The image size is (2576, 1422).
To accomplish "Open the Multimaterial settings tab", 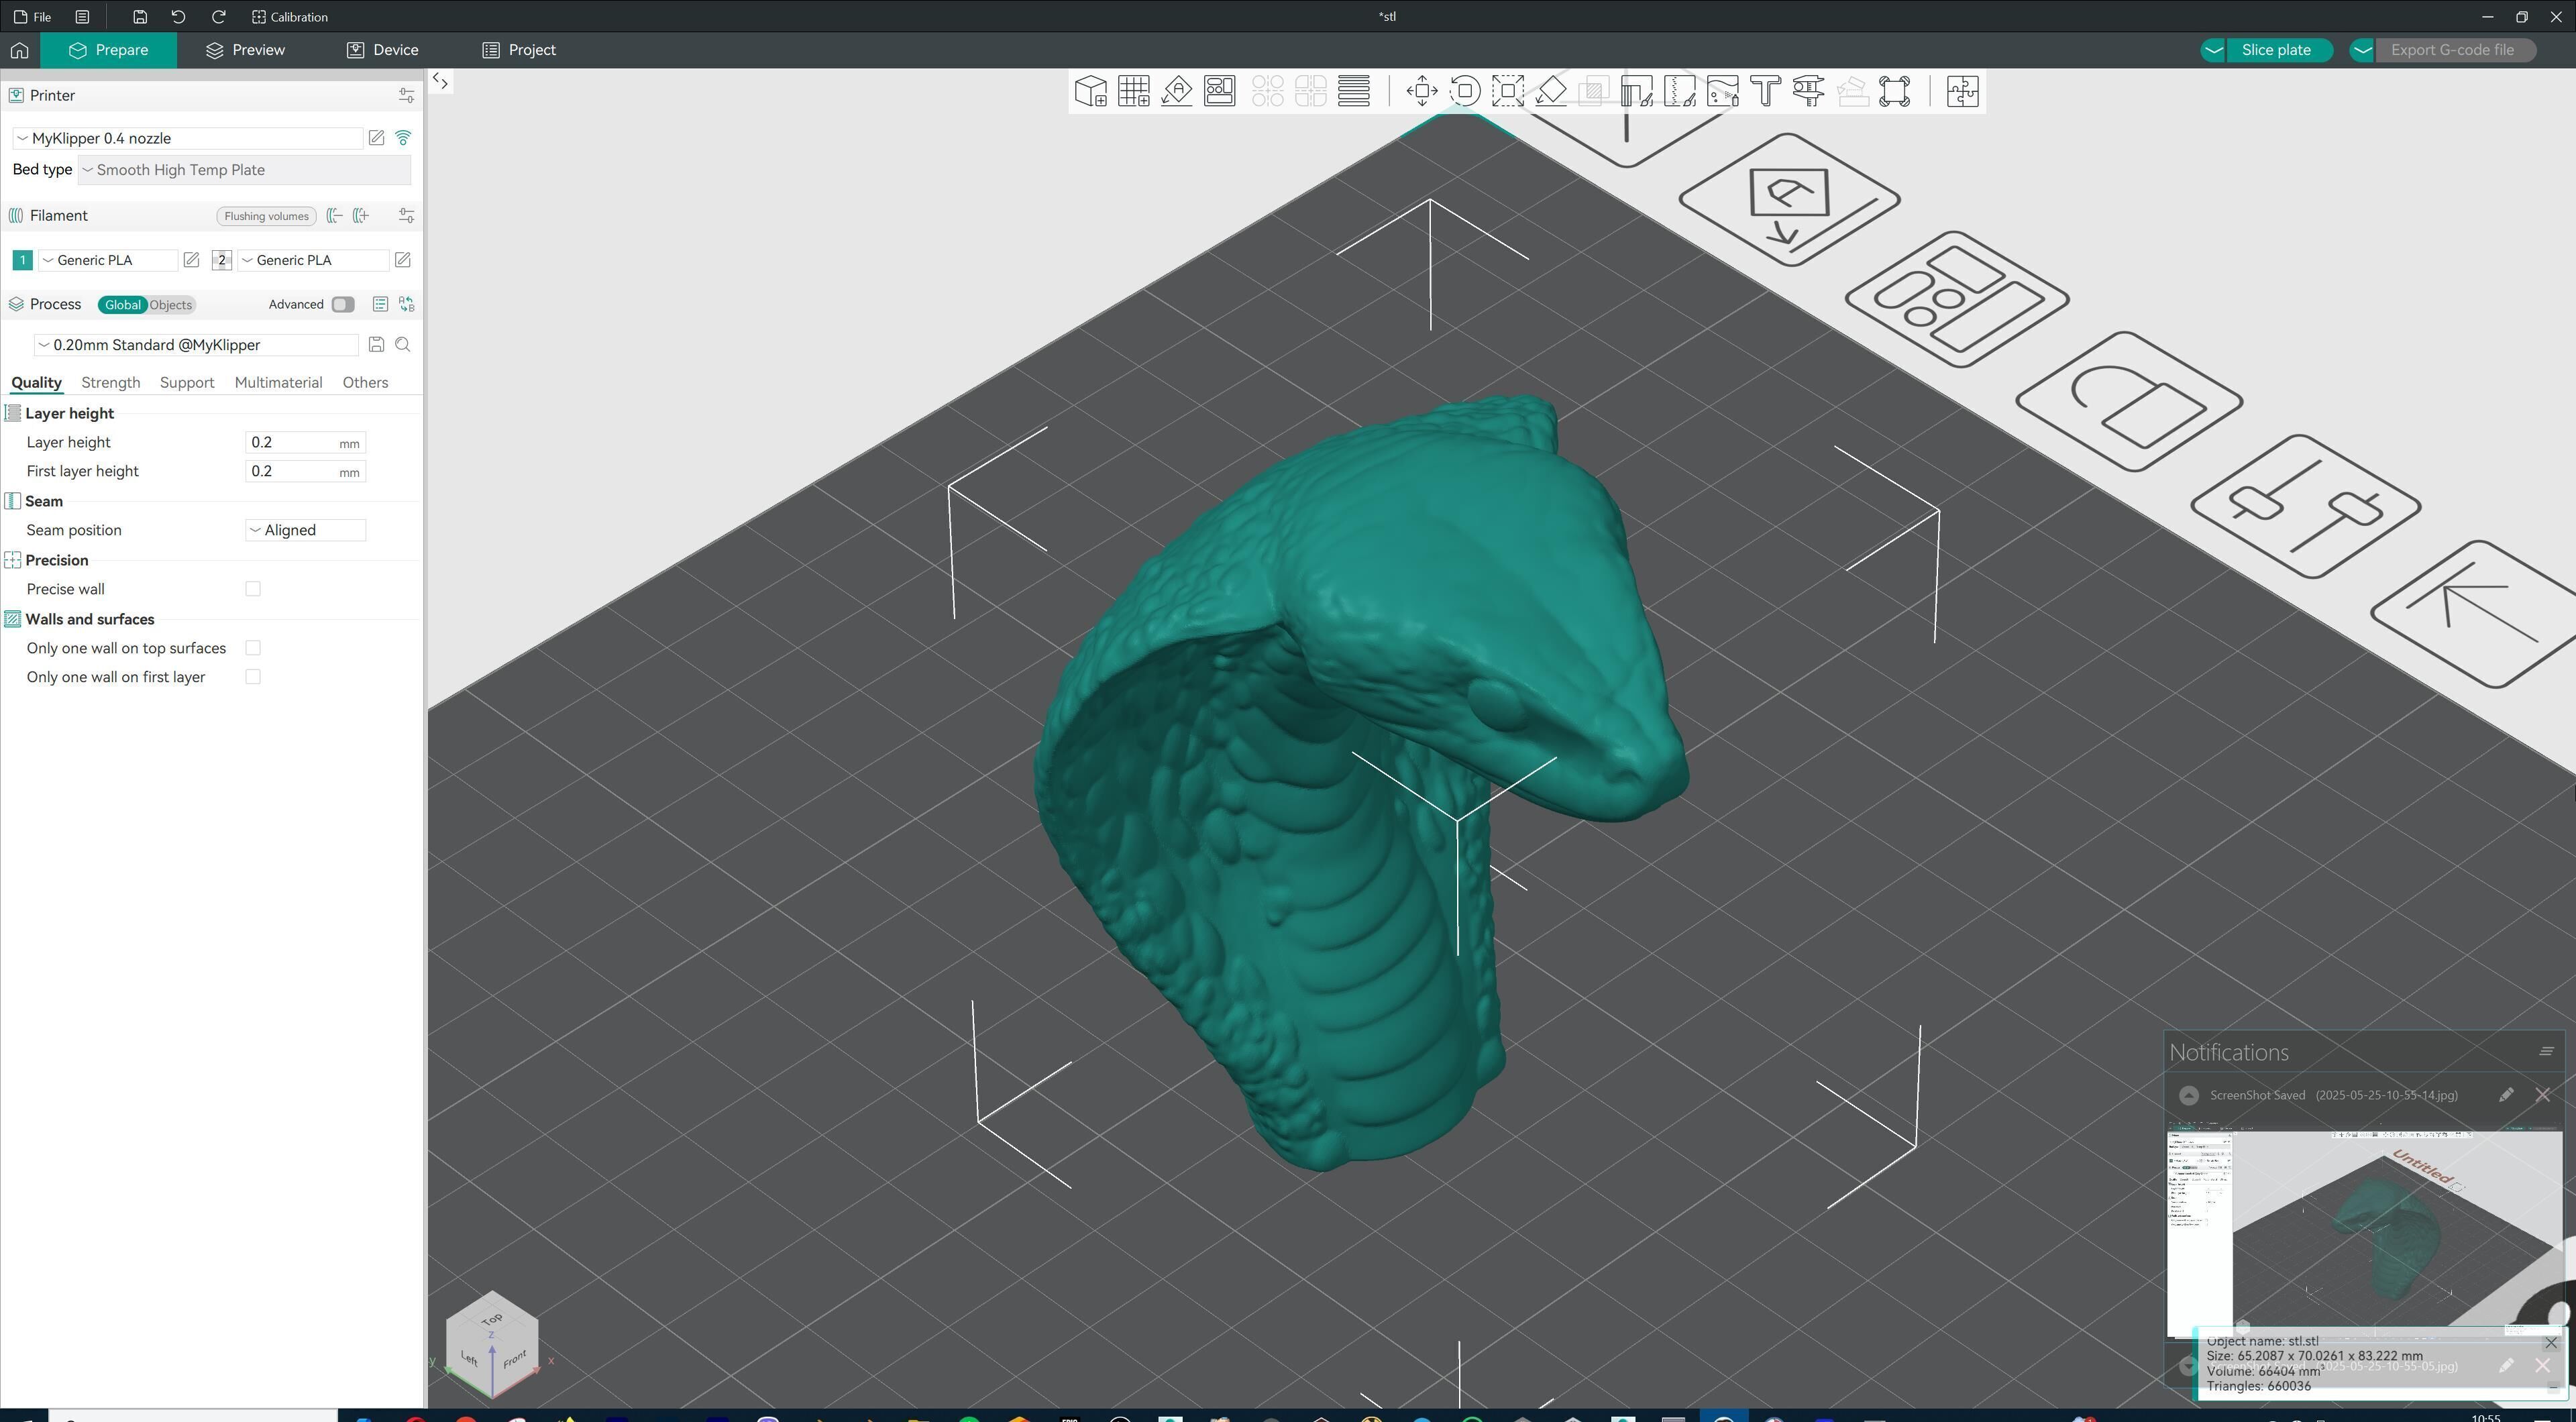I will [278, 383].
